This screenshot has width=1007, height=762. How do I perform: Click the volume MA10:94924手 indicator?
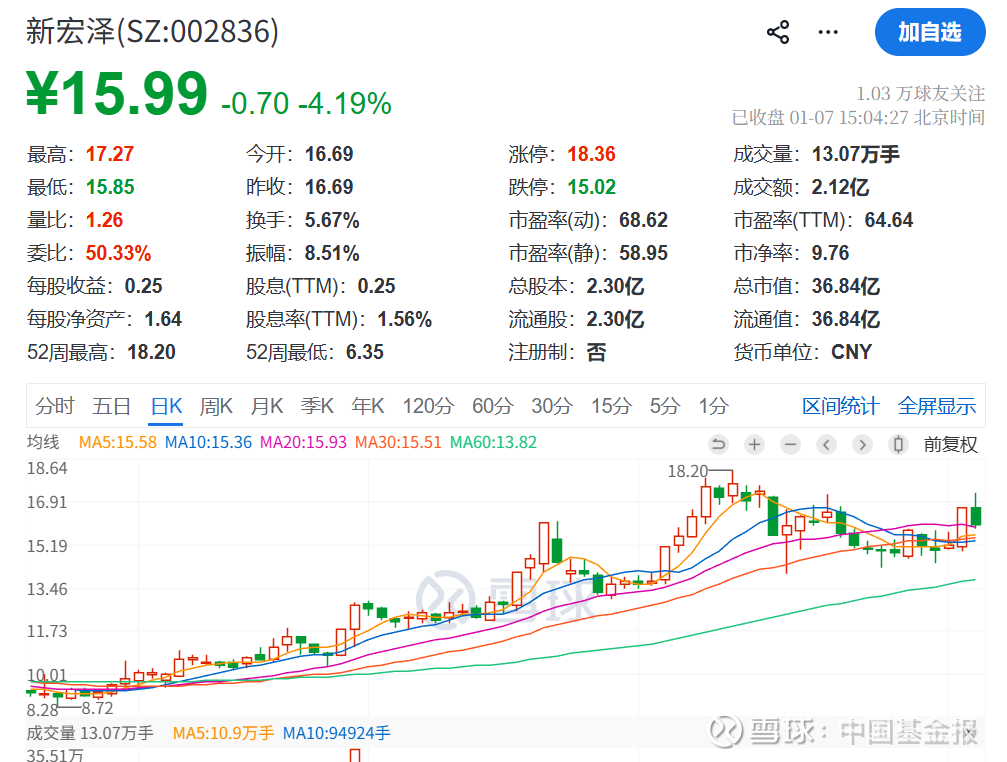[x=337, y=733]
